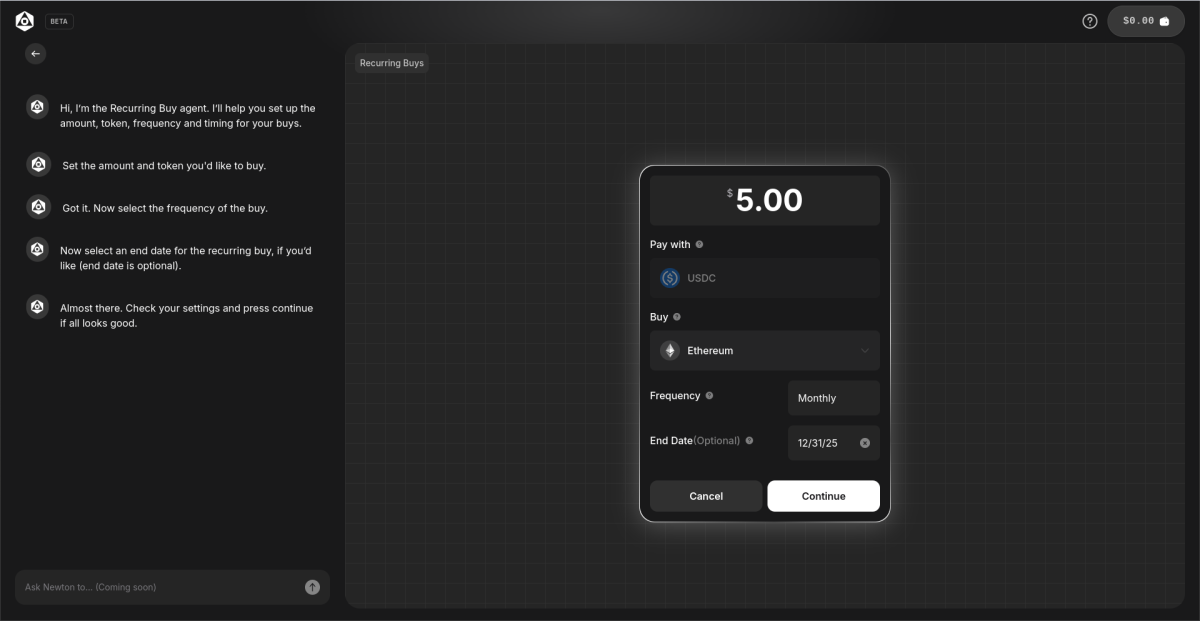Click the help question mark icon
The width and height of the screenshot is (1200, 621).
[x=1089, y=20]
